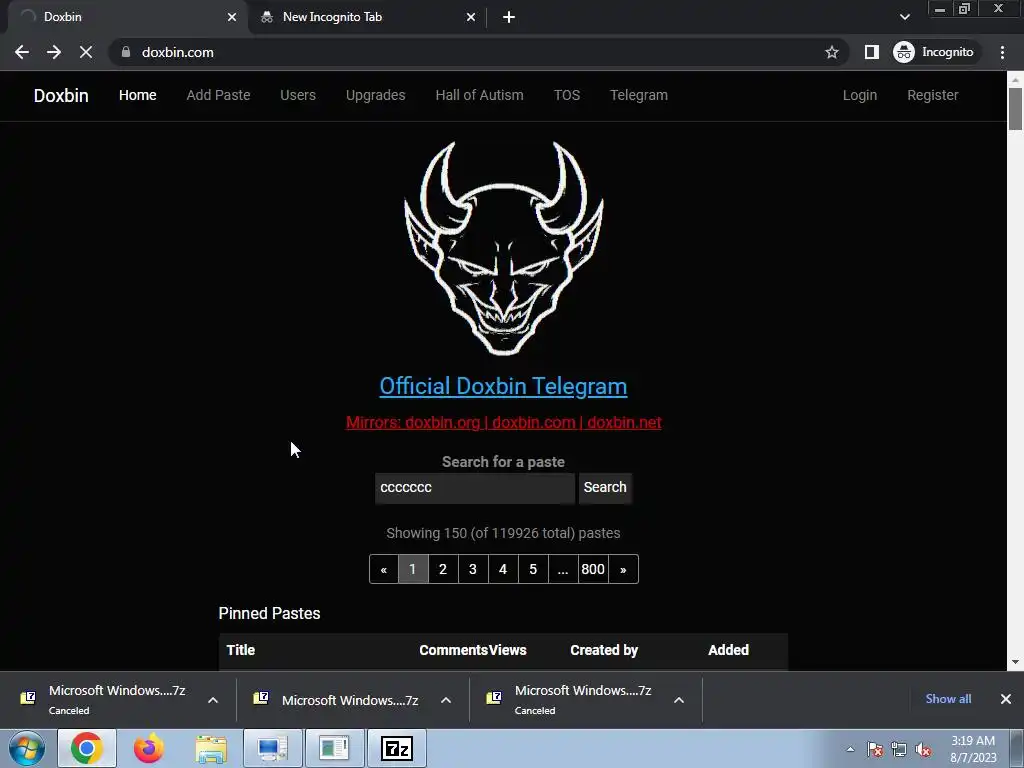This screenshot has height=768, width=1024.
Task: Open the Official Doxbin Telegram link
Action: tap(504, 386)
